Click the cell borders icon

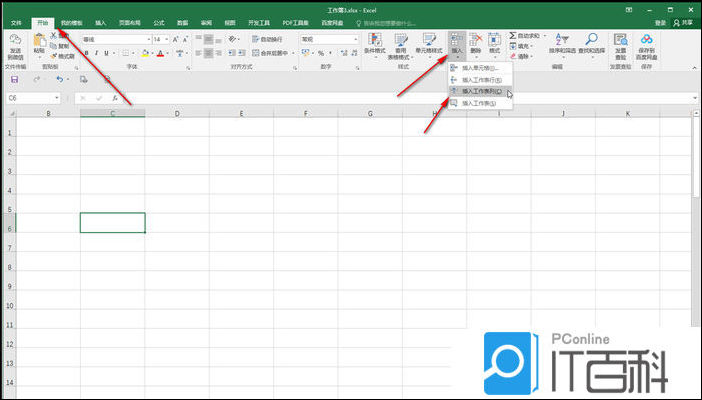click(126, 53)
